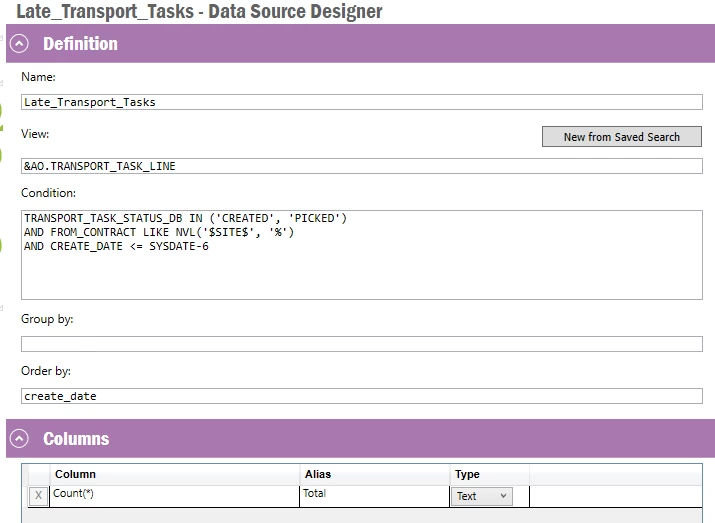The height and width of the screenshot is (523, 715).
Task: Collapse the Definition section chevron
Action: (19, 44)
